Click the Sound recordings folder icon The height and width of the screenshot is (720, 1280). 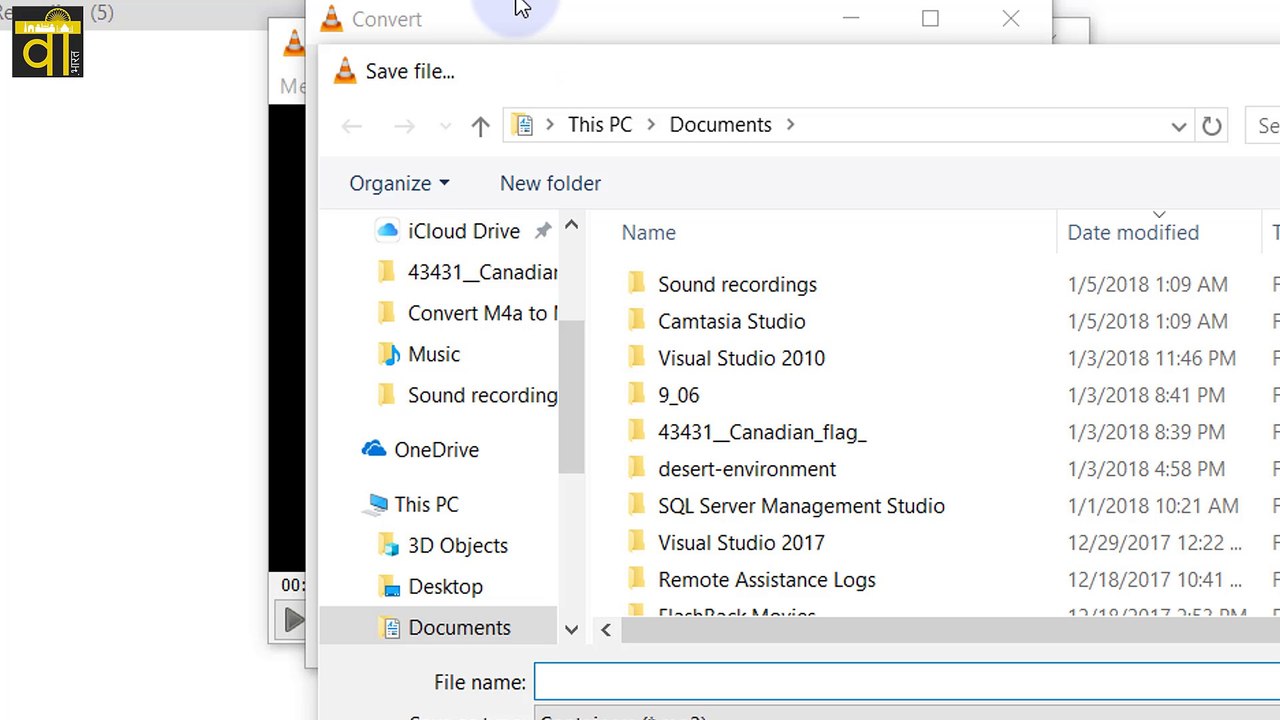coord(637,284)
